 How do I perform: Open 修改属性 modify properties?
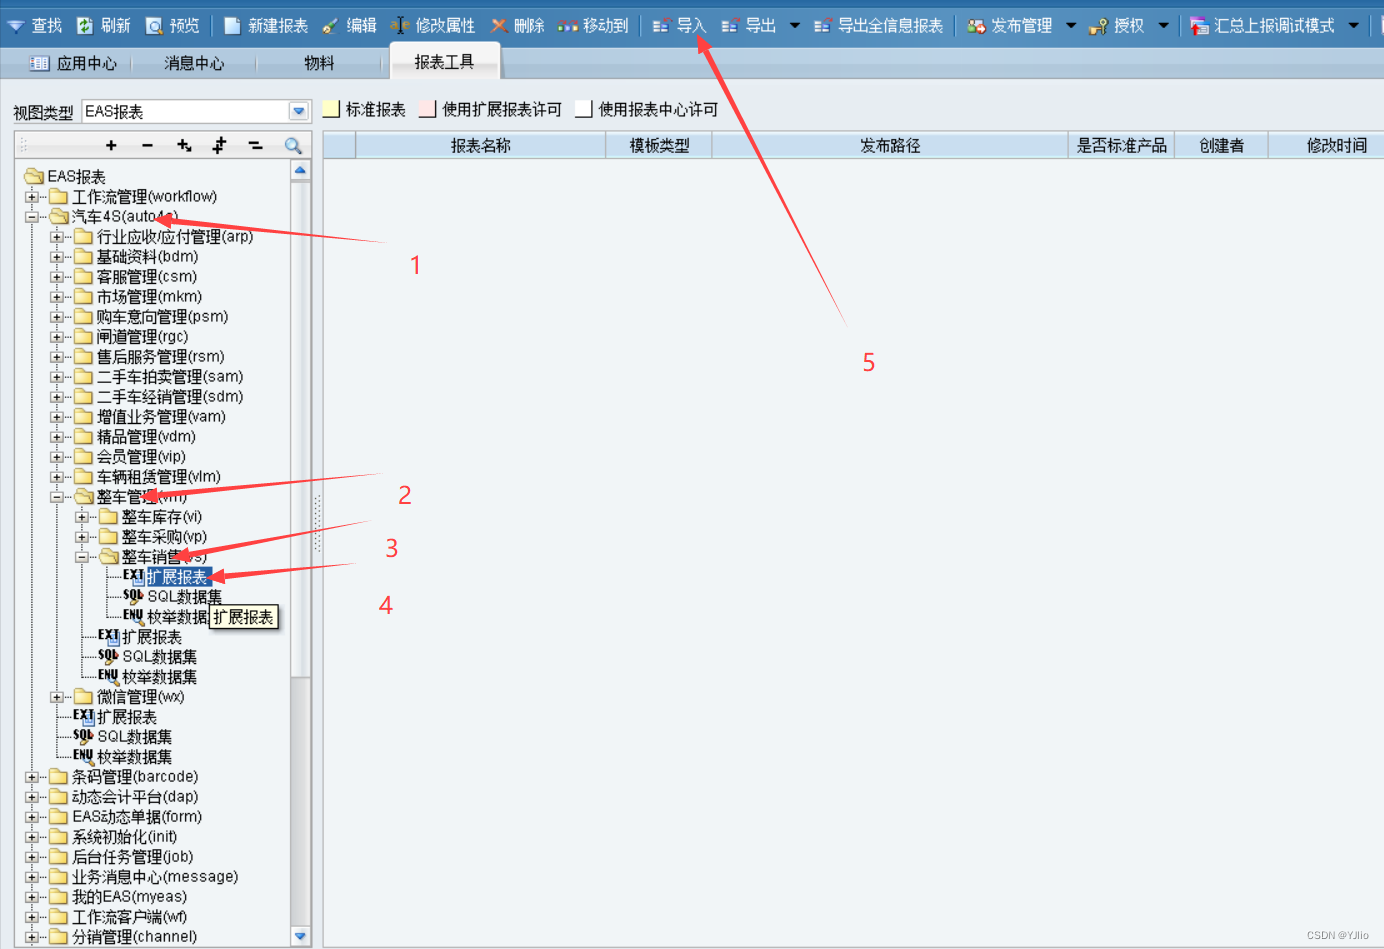(x=433, y=26)
